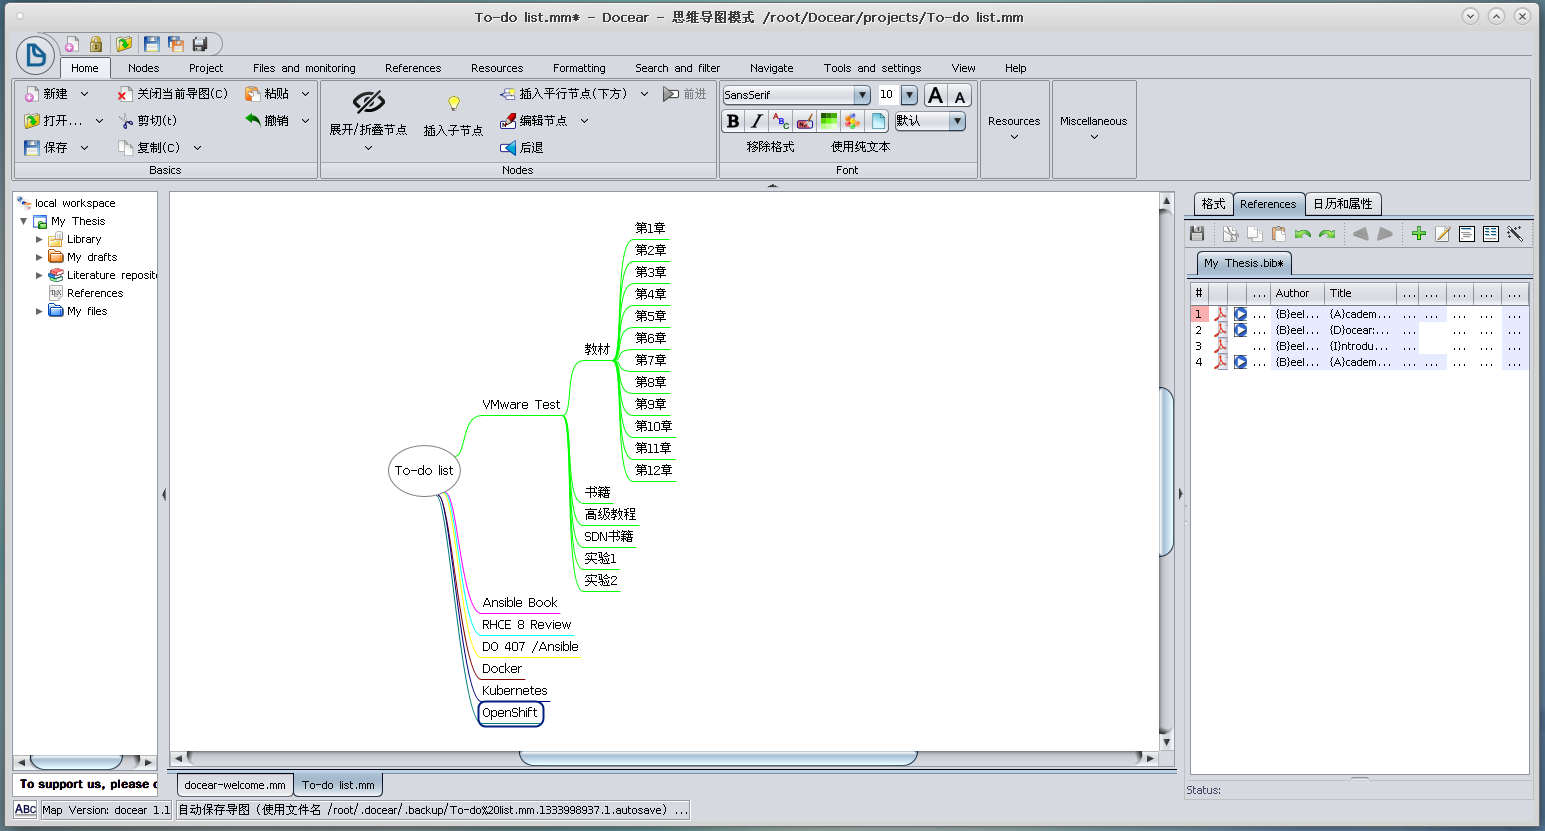This screenshot has width=1545, height=831.
Task: Click 编辑节点 button
Action: point(533,120)
